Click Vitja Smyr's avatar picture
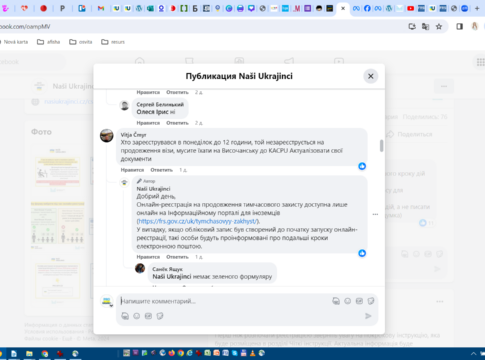485x360 pixels. click(x=107, y=136)
